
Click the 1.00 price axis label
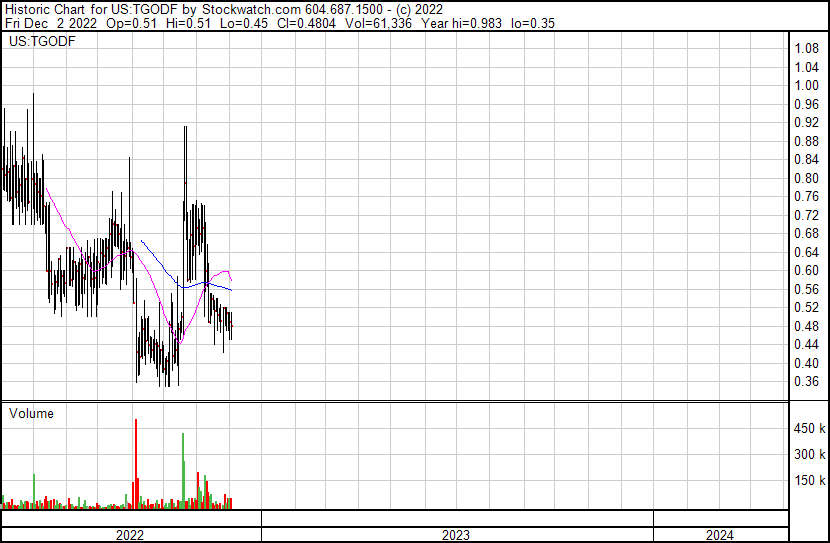tap(807, 85)
